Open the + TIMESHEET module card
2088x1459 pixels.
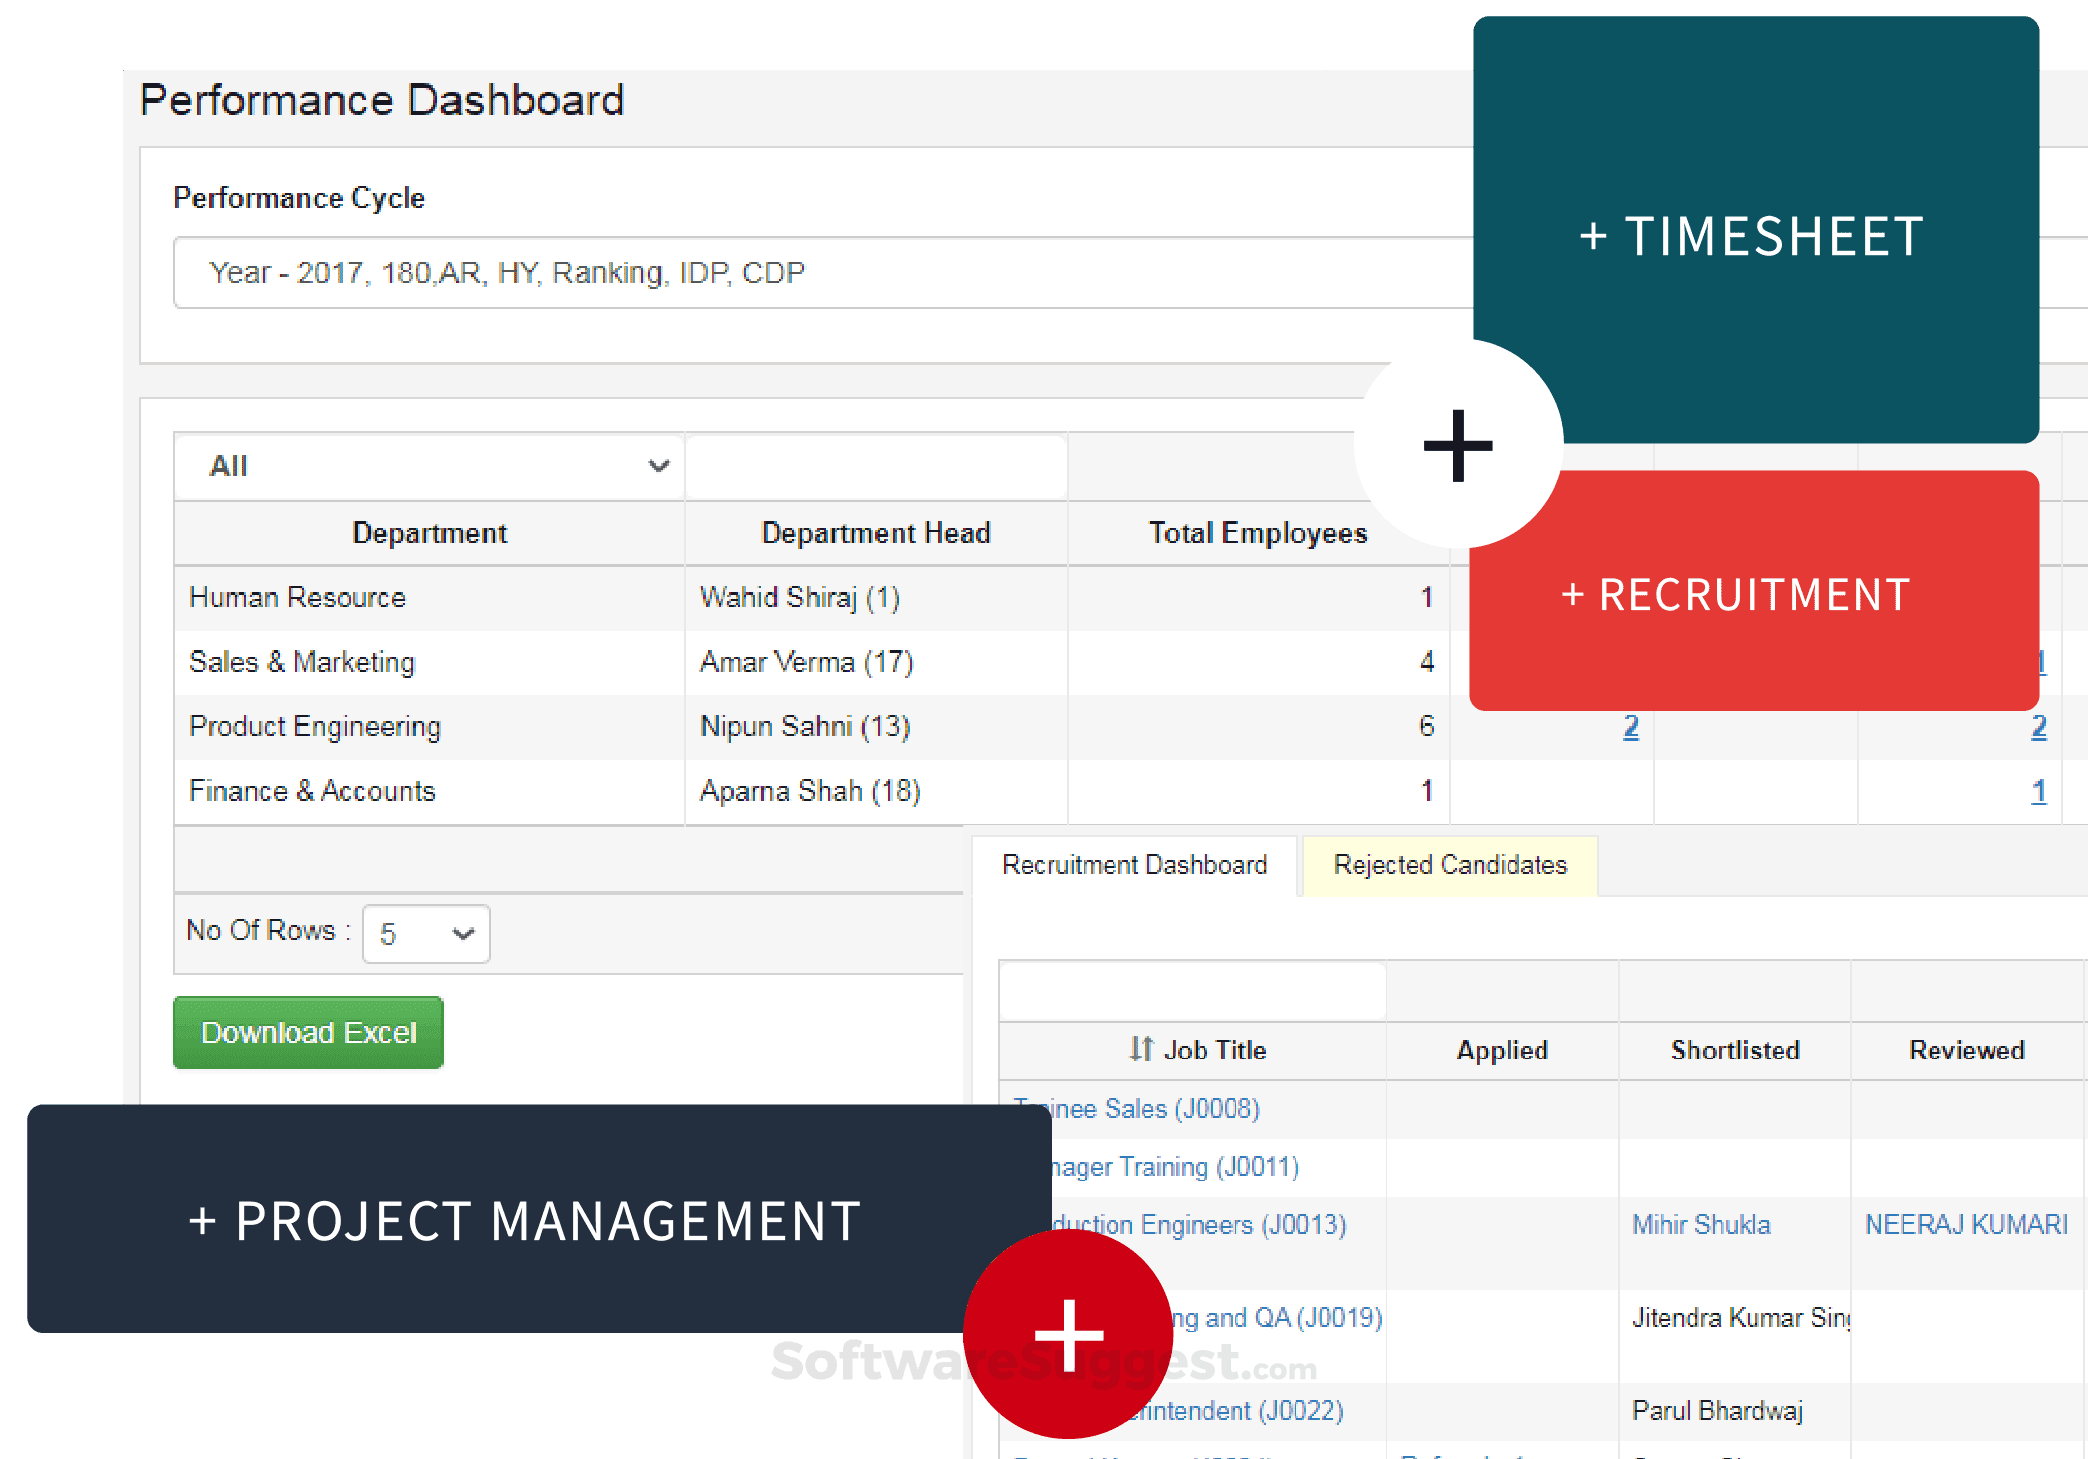click(x=1755, y=236)
